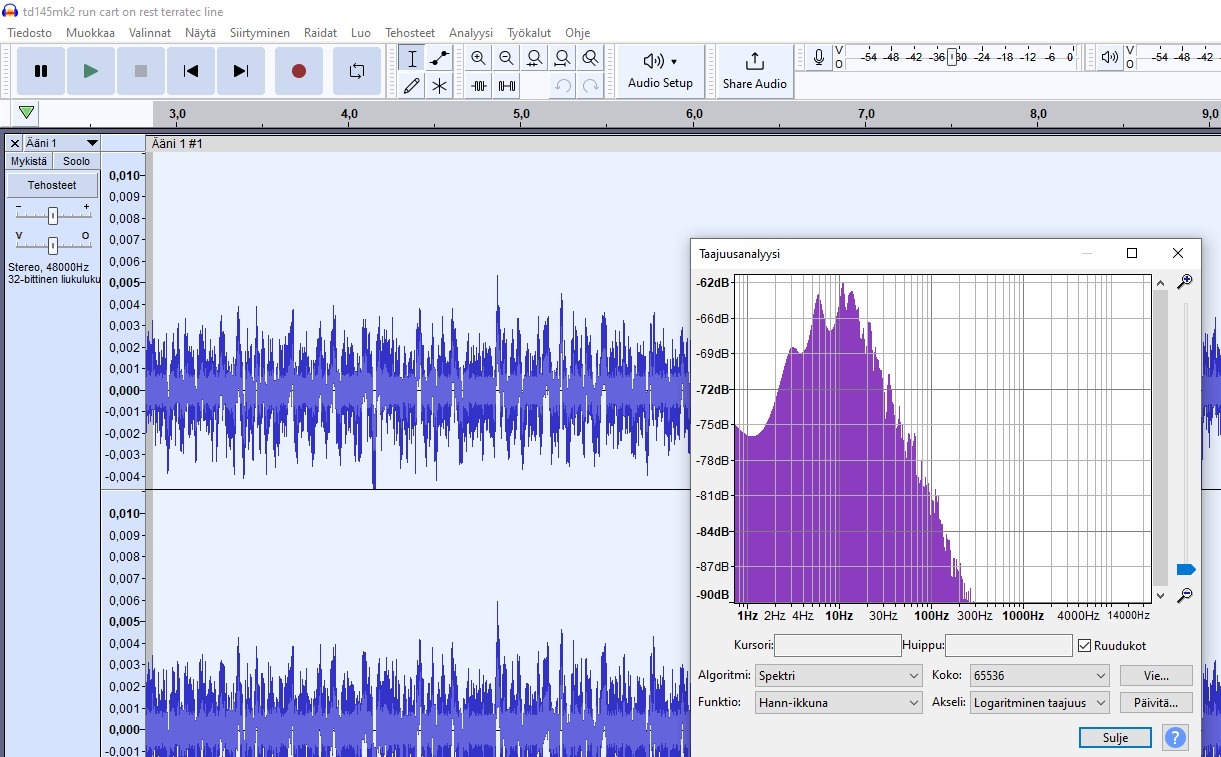
Task: Stop playback with the Stop button
Action: pyautogui.click(x=141, y=71)
